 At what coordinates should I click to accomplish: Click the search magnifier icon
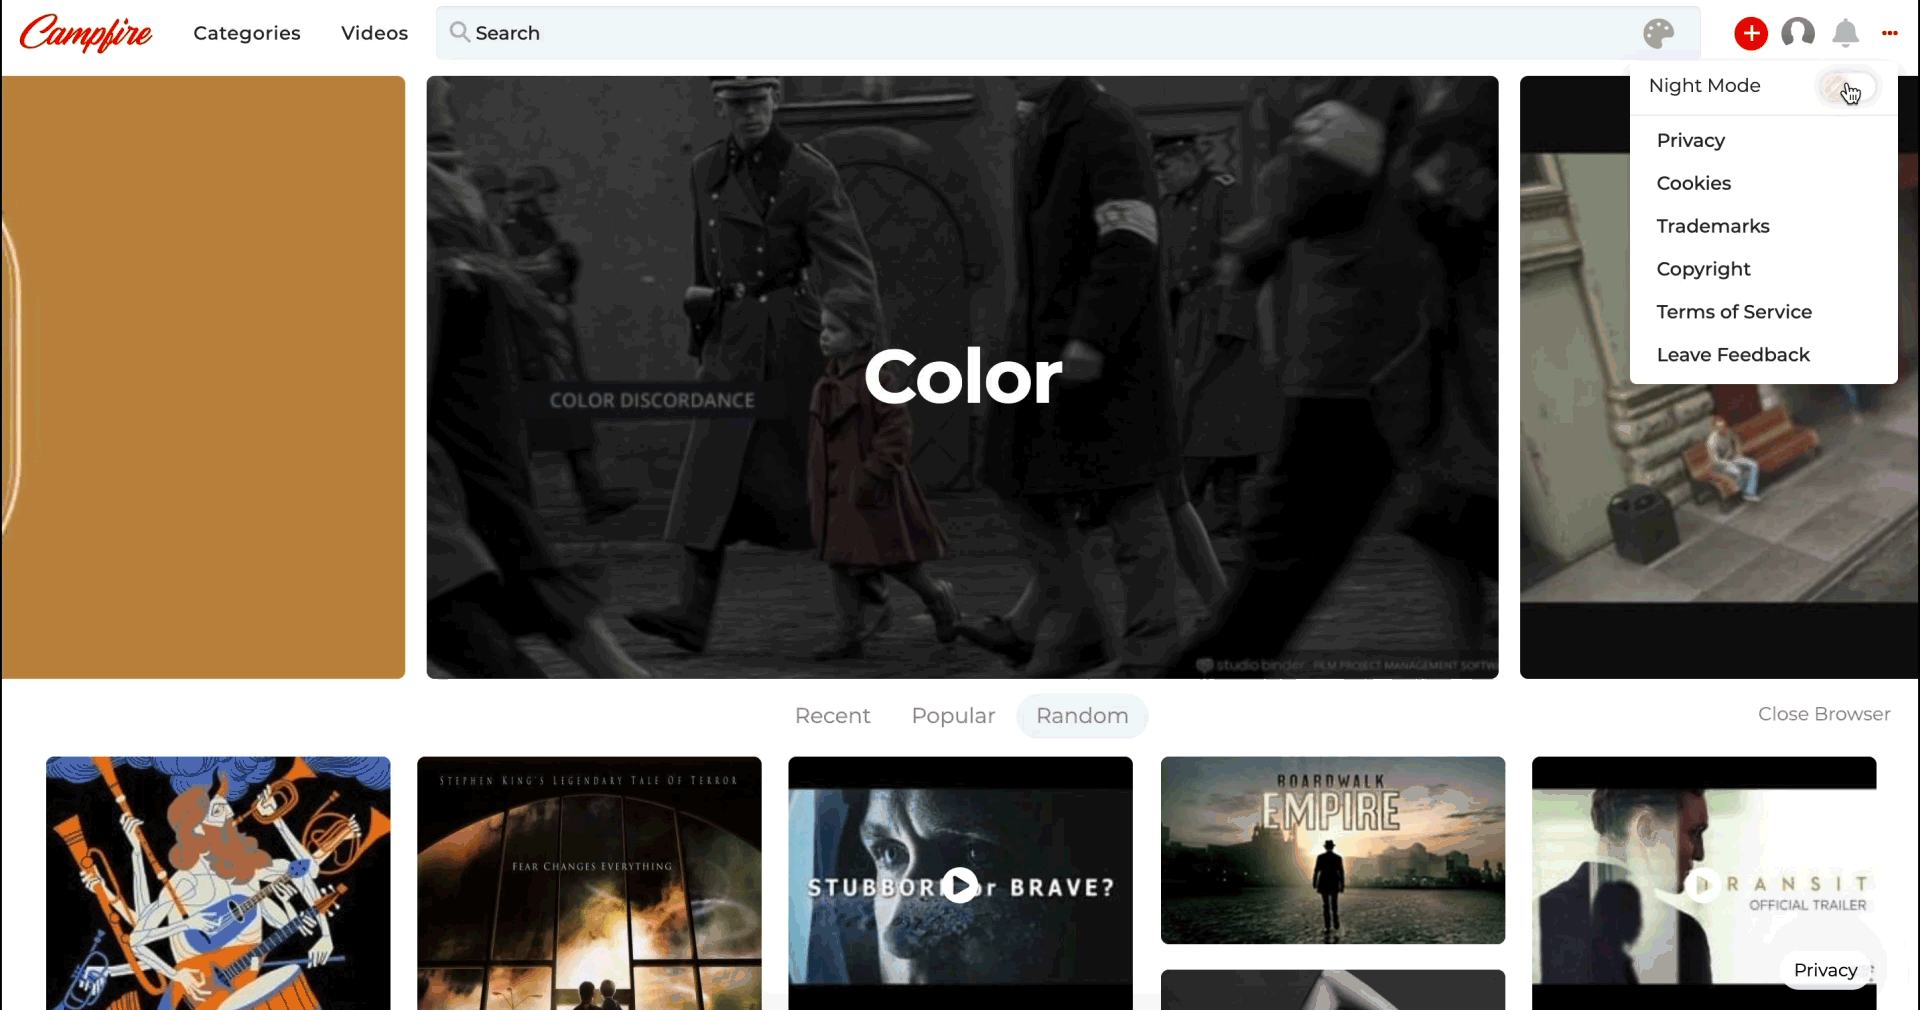459,32
